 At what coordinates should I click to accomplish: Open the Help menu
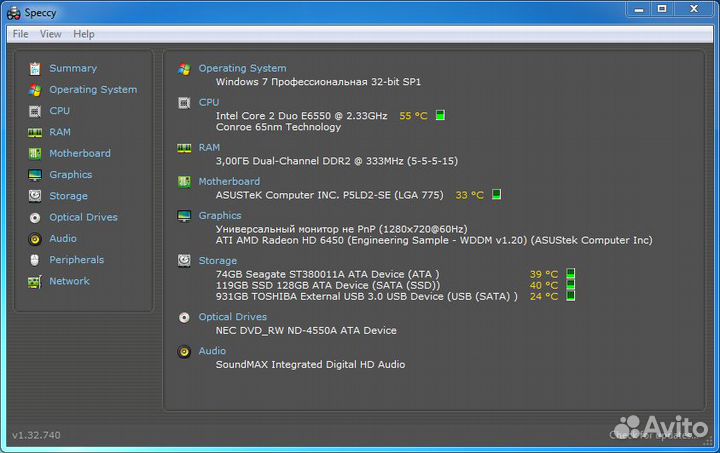tap(84, 34)
